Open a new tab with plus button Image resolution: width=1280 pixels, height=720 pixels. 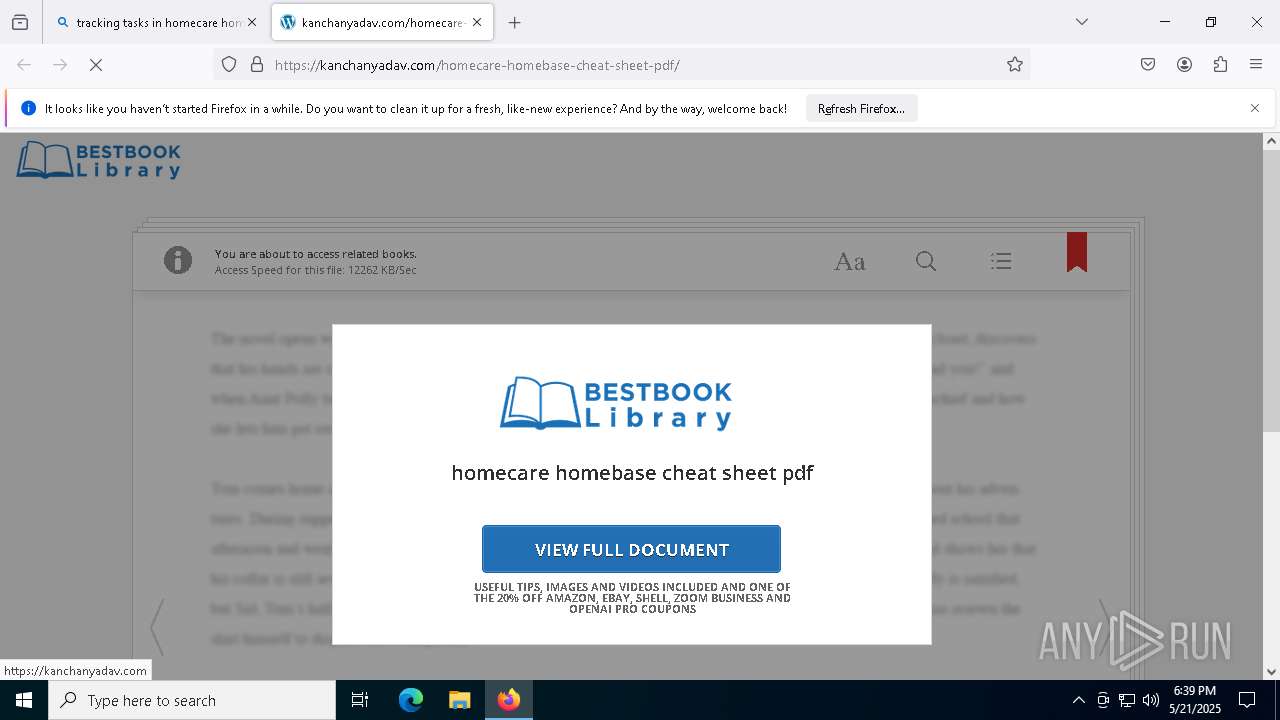coord(514,22)
